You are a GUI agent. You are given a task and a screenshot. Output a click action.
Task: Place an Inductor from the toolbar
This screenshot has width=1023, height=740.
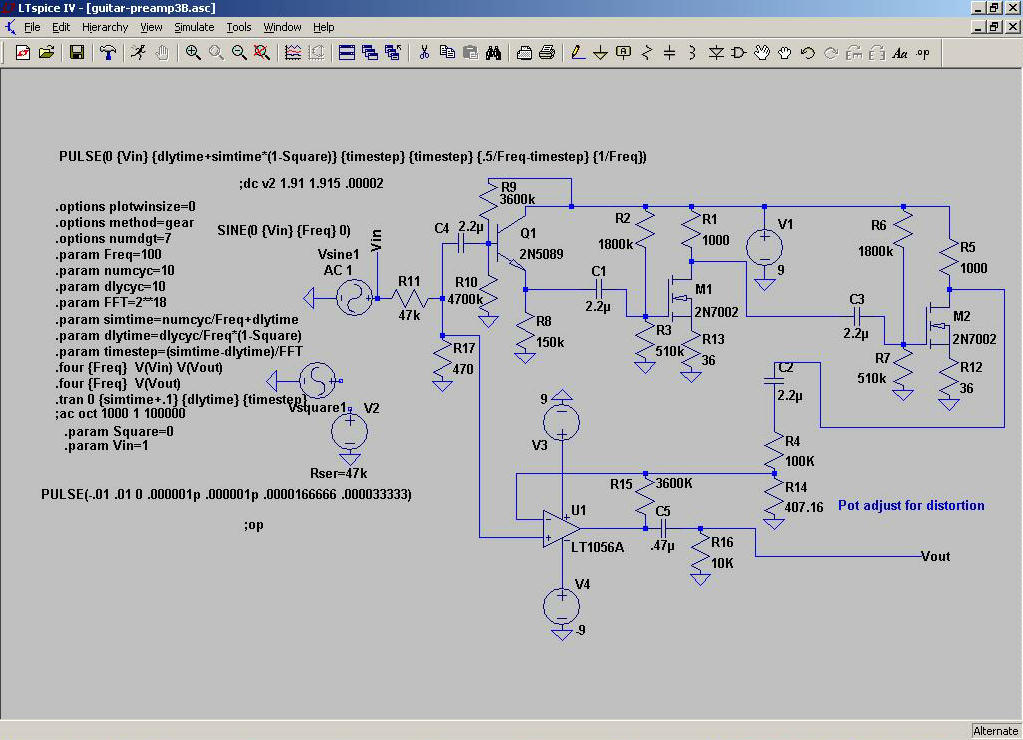click(x=692, y=53)
